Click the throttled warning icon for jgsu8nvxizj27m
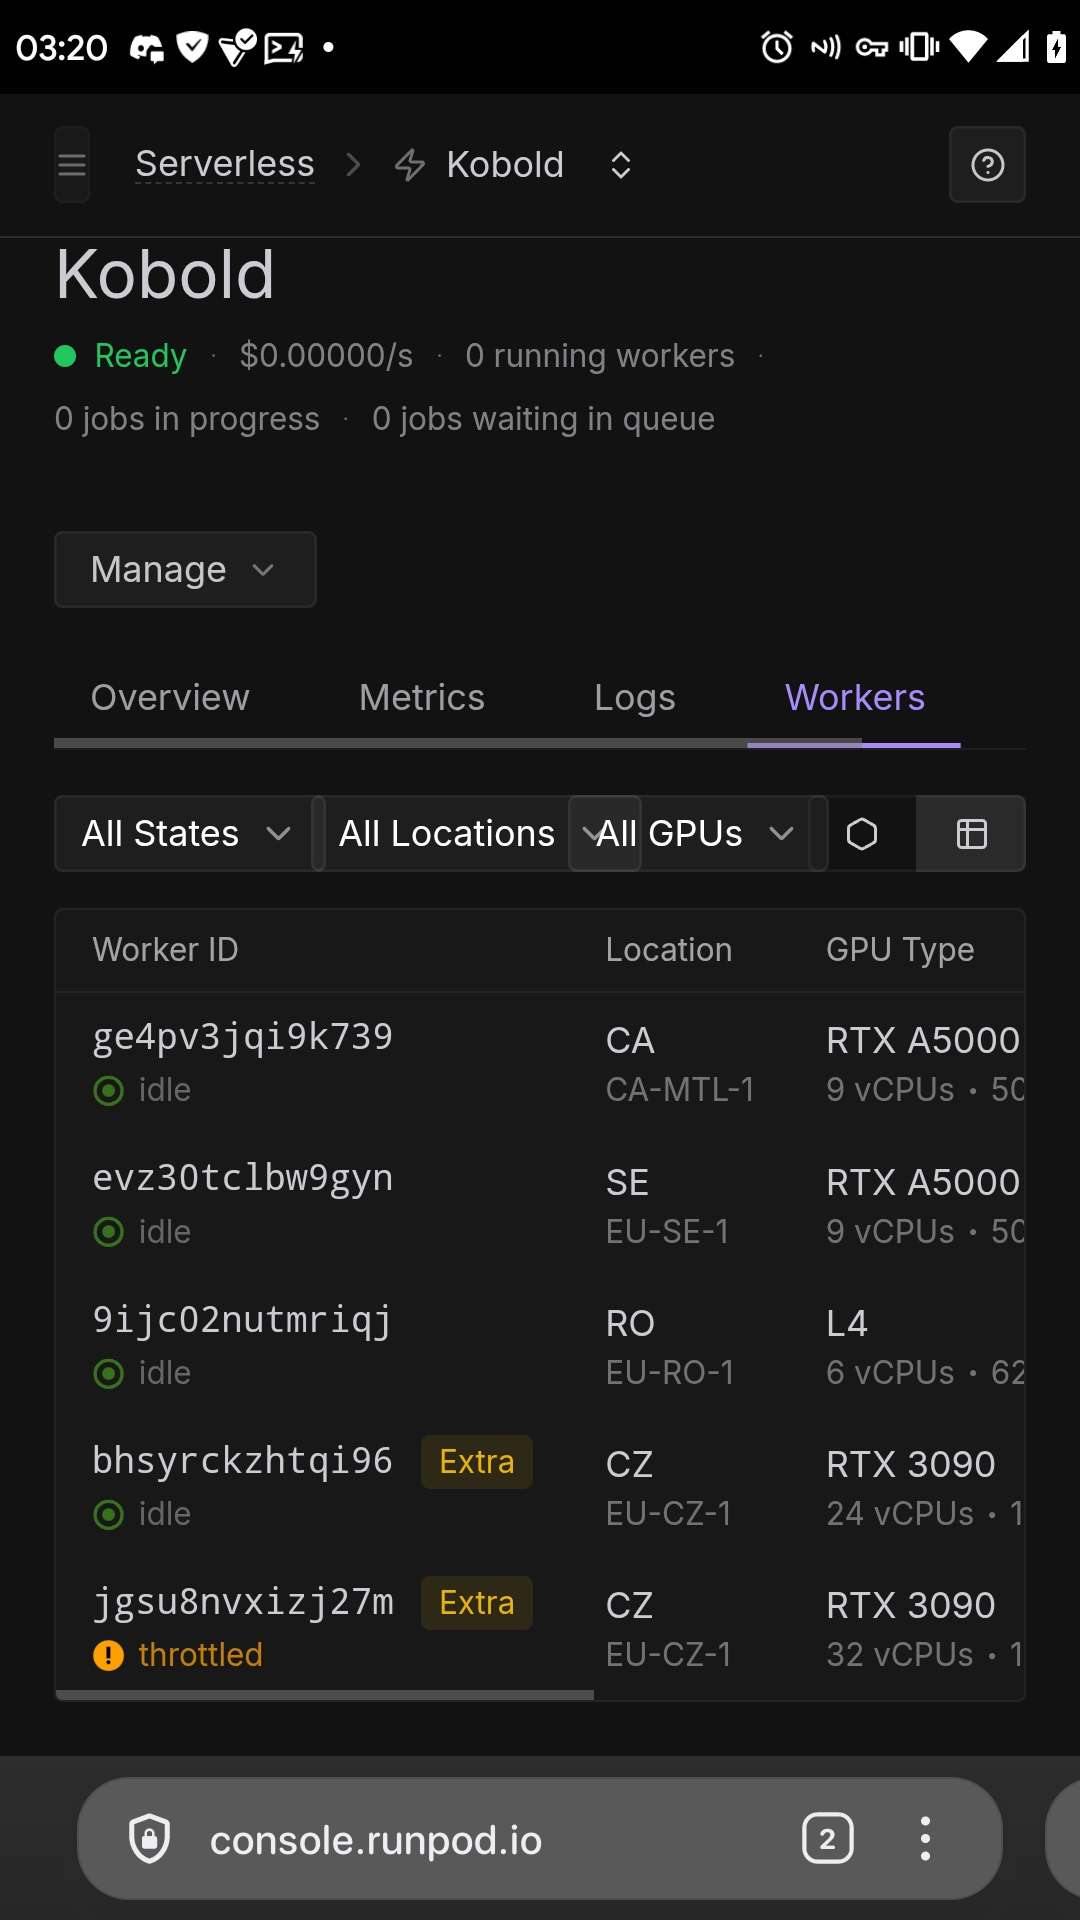1080x1920 pixels. coord(108,1655)
